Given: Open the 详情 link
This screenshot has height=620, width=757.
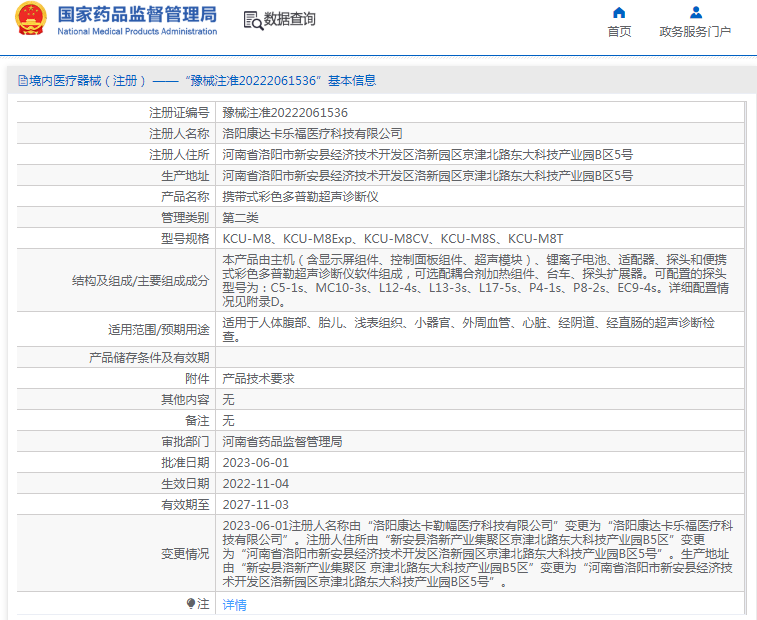Looking at the screenshot, I should [235, 605].
